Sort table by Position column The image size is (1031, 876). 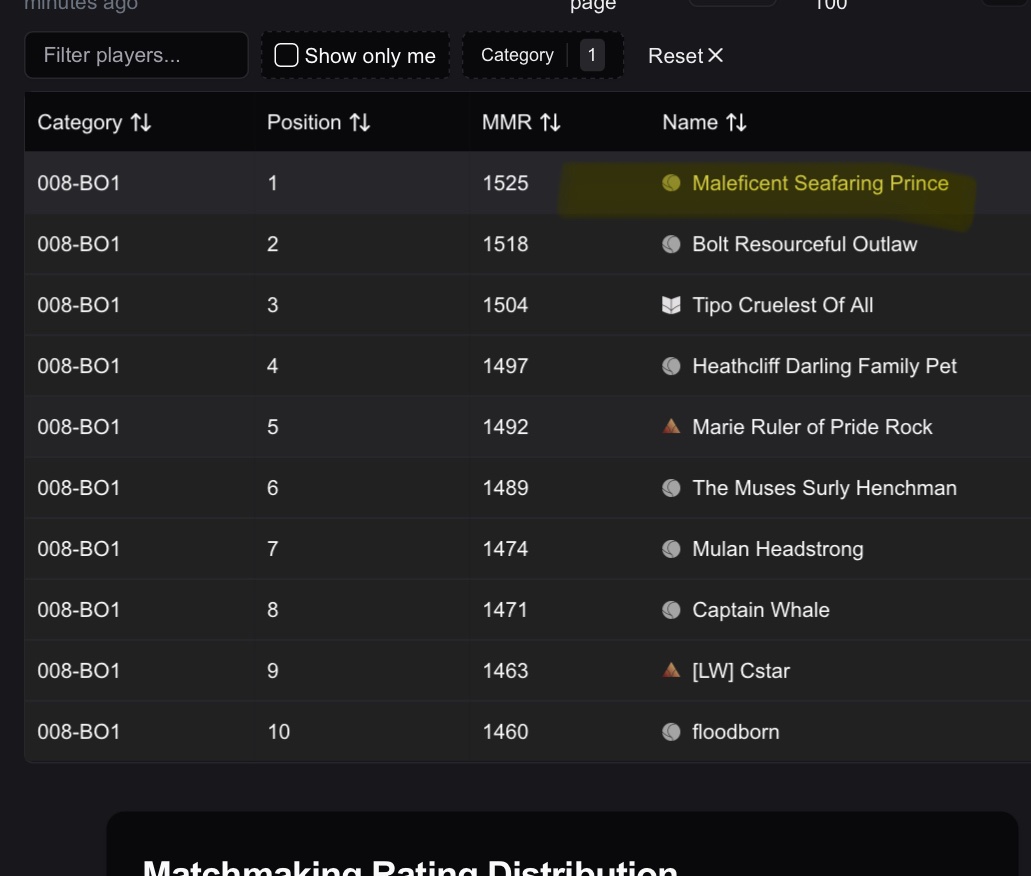tap(318, 122)
